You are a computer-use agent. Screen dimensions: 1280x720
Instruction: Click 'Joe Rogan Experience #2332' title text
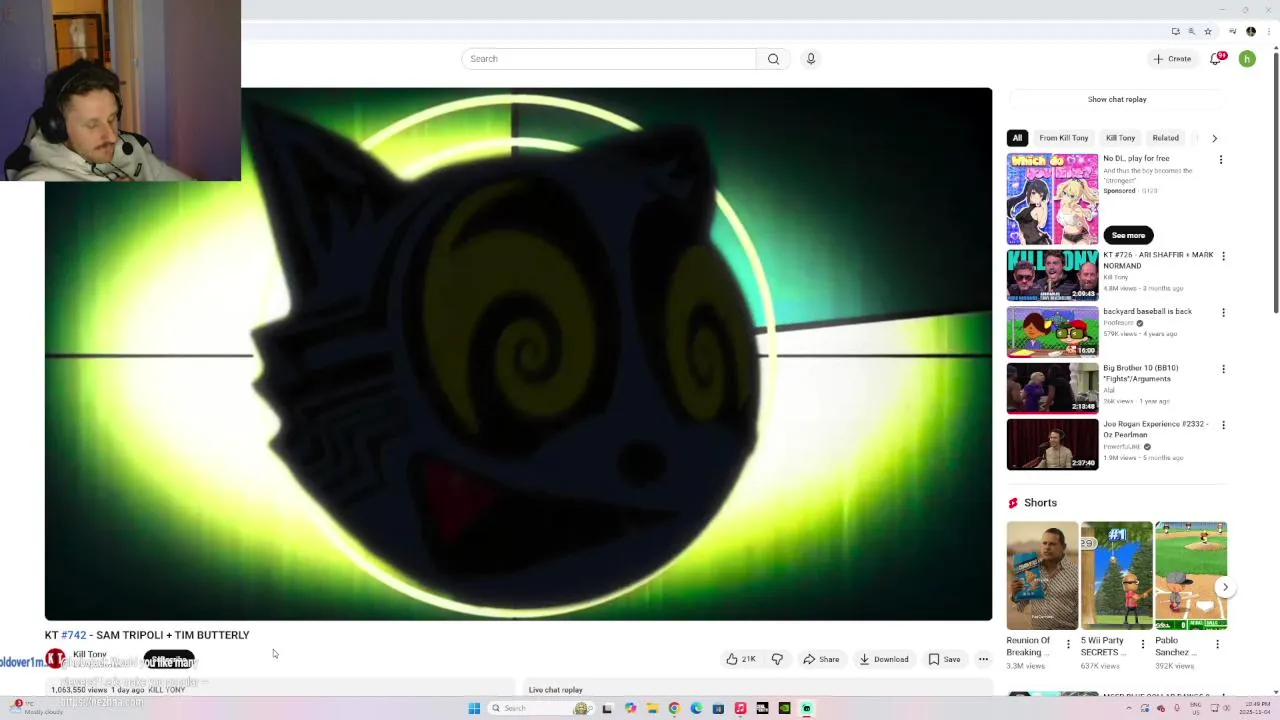tap(1156, 429)
